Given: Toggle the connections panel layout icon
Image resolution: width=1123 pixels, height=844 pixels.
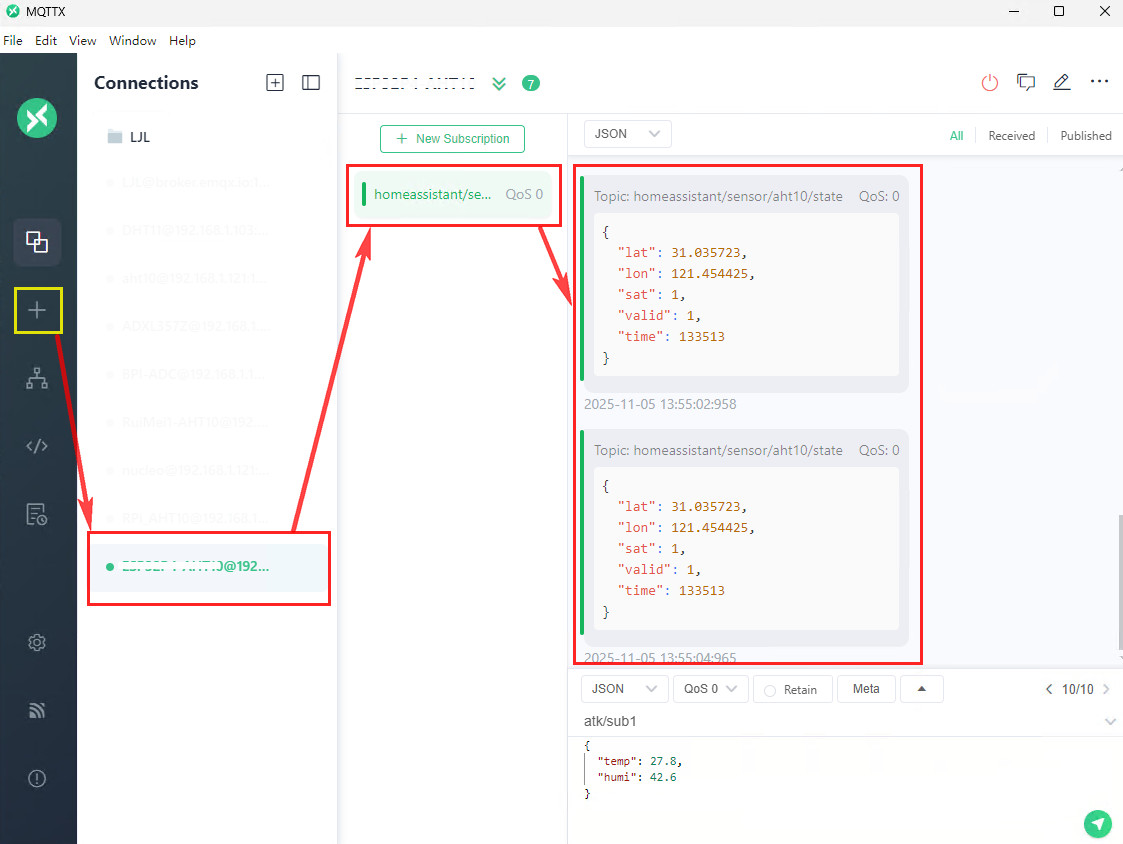Looking at the screenshot, I should (311, 82).
